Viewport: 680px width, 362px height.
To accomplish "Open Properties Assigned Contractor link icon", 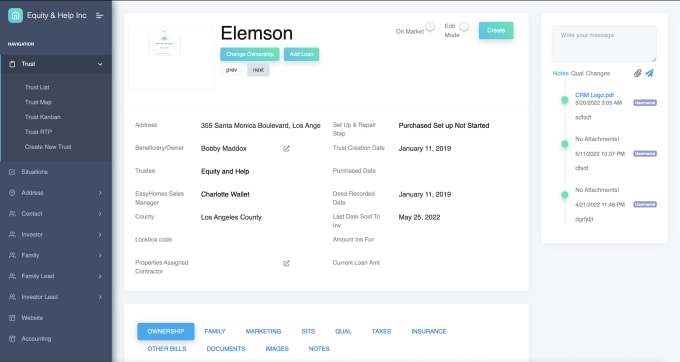I will coord(286,263).
